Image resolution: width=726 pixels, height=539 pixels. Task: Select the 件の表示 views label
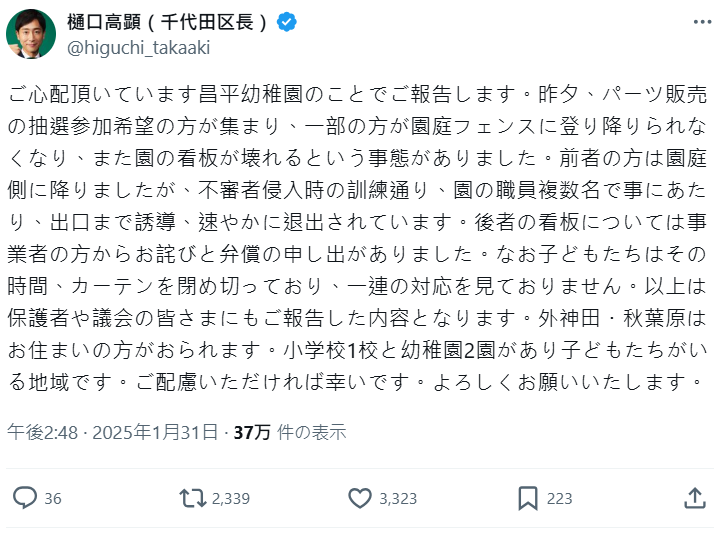pyautogui.click(x=312, y=432)
